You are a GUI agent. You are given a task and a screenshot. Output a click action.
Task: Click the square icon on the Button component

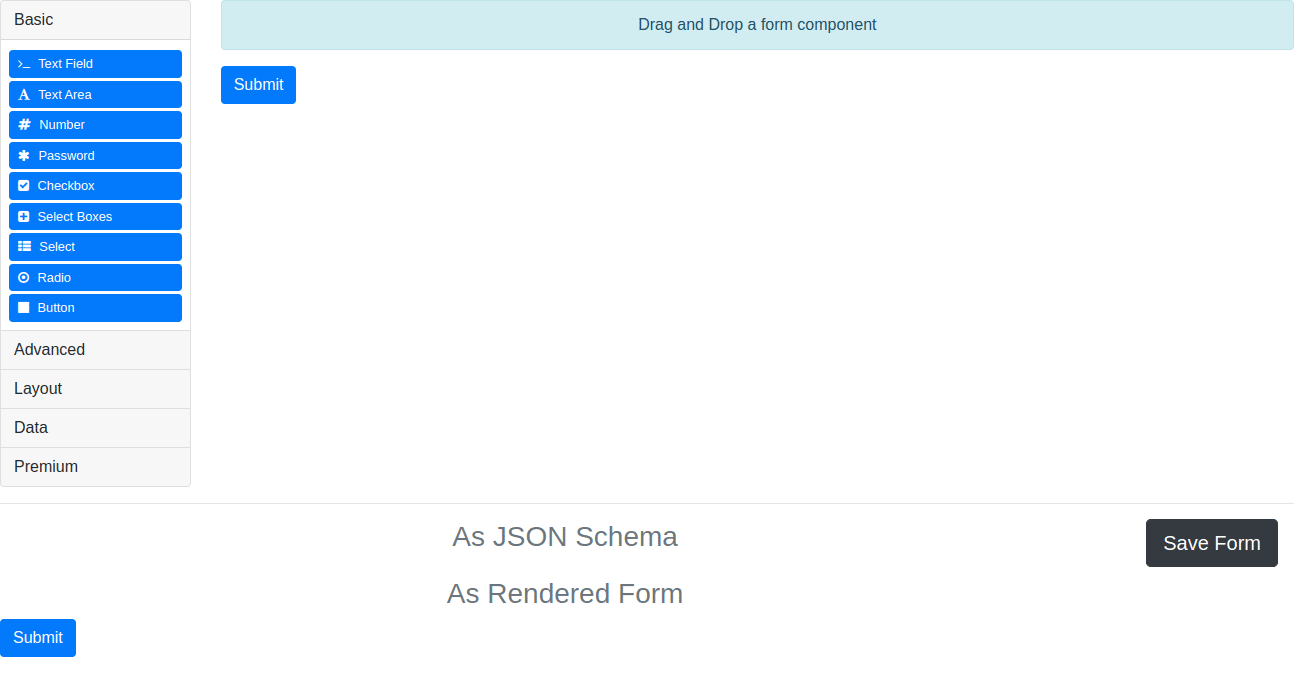point(23,307)
